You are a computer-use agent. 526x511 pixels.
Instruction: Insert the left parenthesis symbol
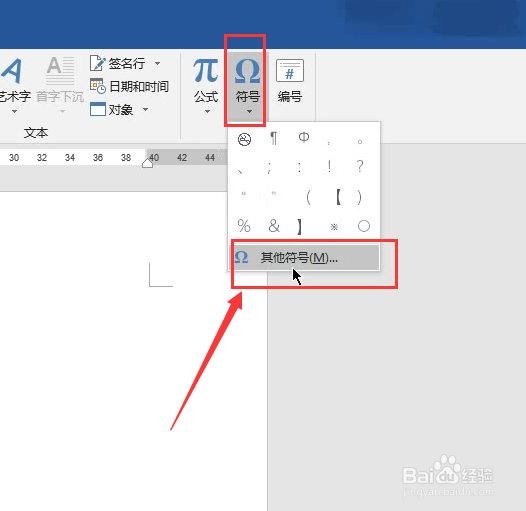(x=309, y=197)
